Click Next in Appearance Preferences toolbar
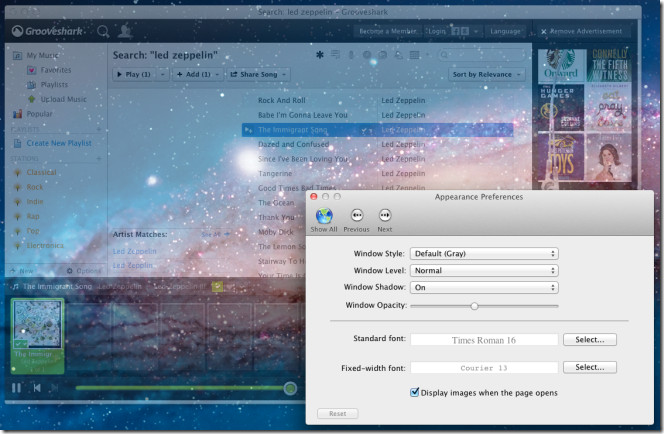664x434 pixels. click(385, 220)
